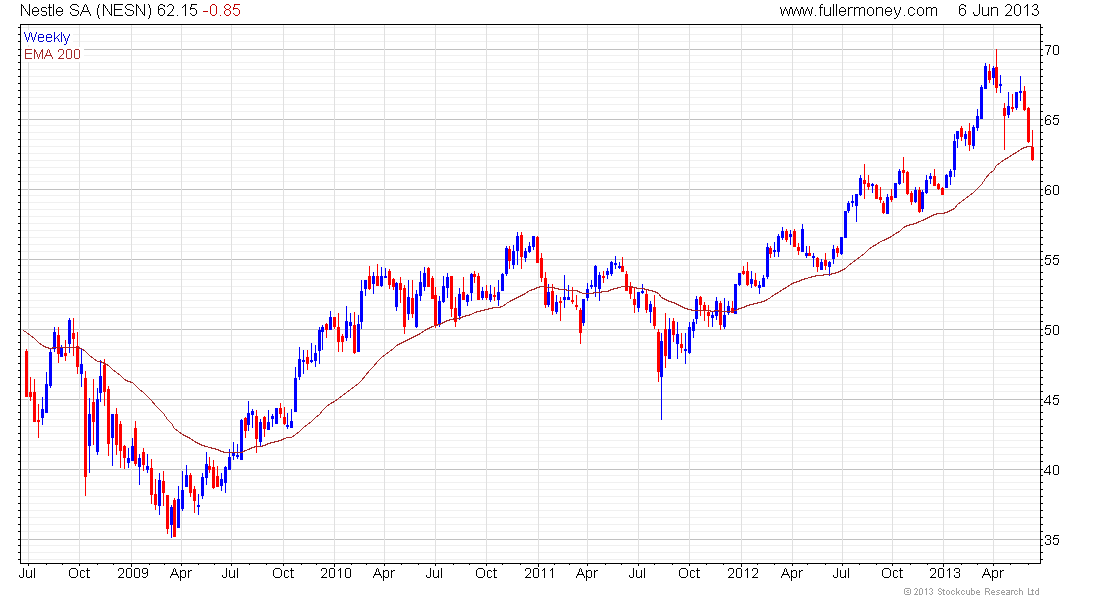This screenshot has width=1100, height=600.
Task: Click the Stockcube Research Ltd copyright text
Action: click(x=971, y=592)
